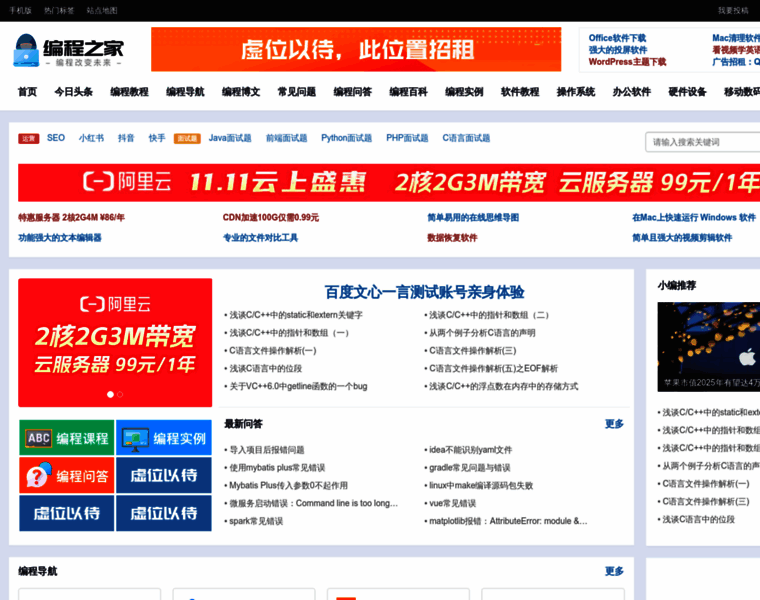Open the 编程问答 tile with question mark icon
Viewport: 760px width, 600px height.
tap(67, 475)
